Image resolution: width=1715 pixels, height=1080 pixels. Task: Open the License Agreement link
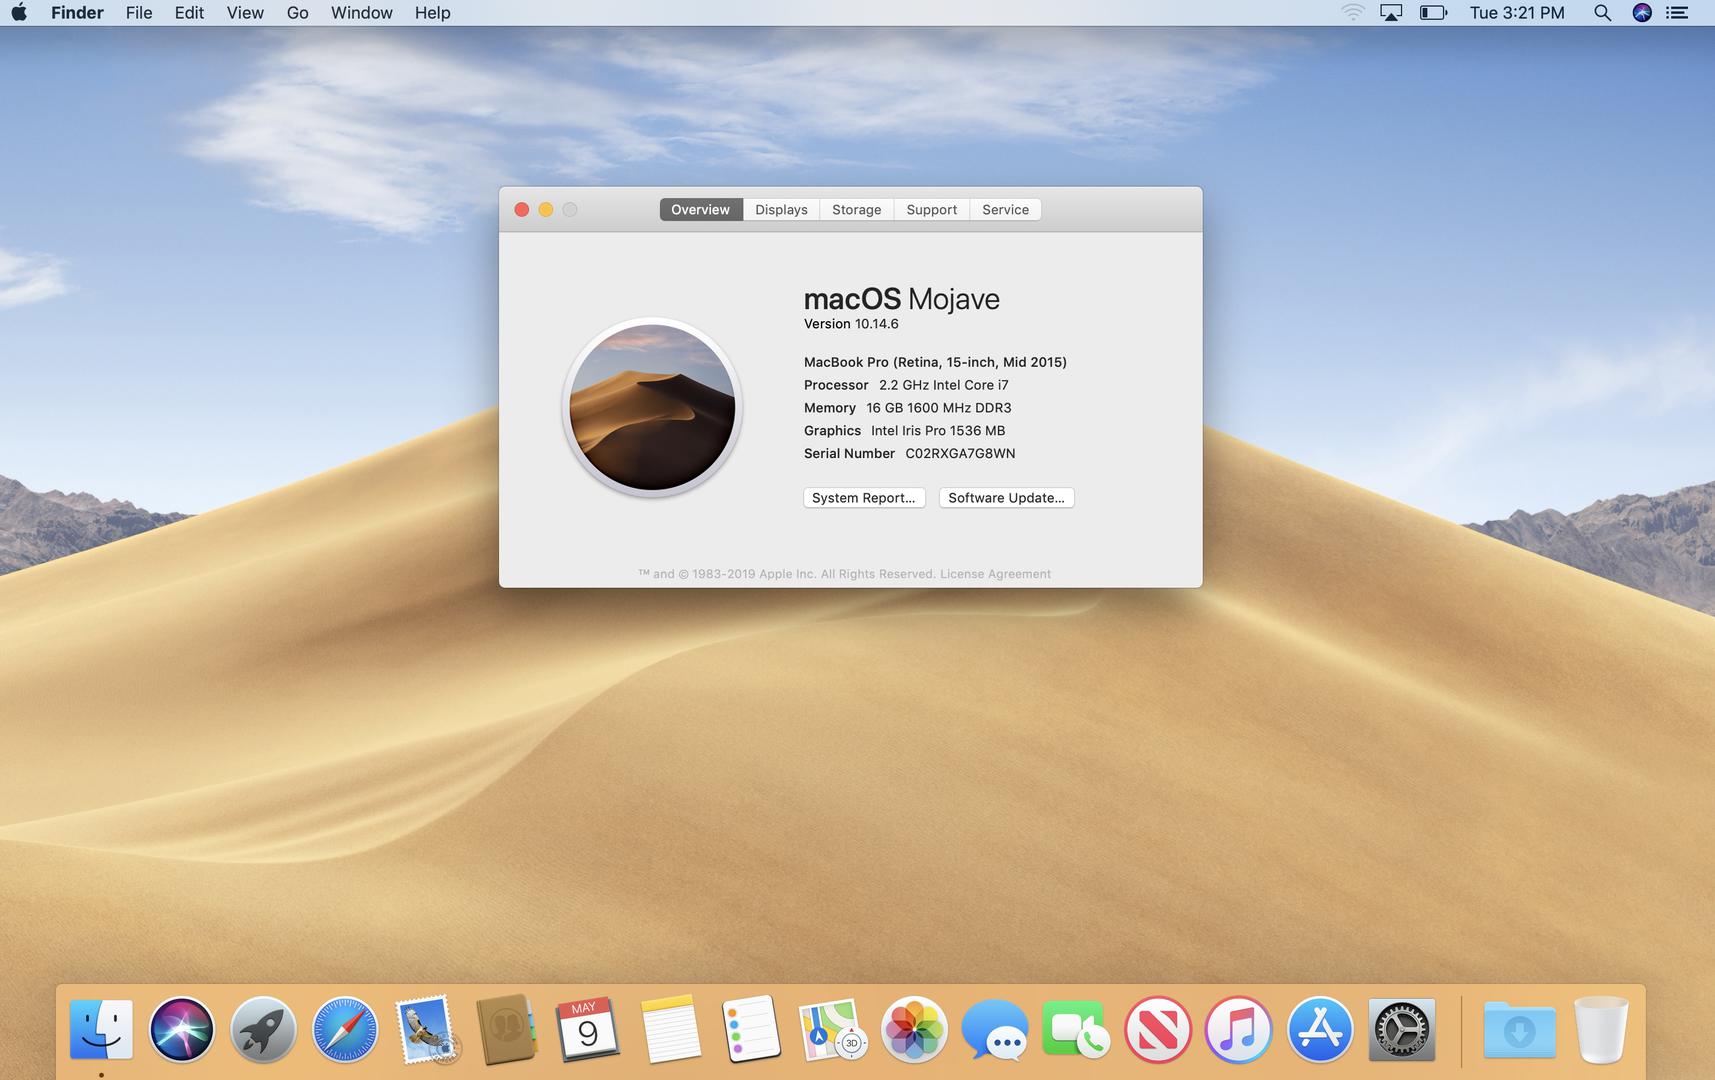995,574
